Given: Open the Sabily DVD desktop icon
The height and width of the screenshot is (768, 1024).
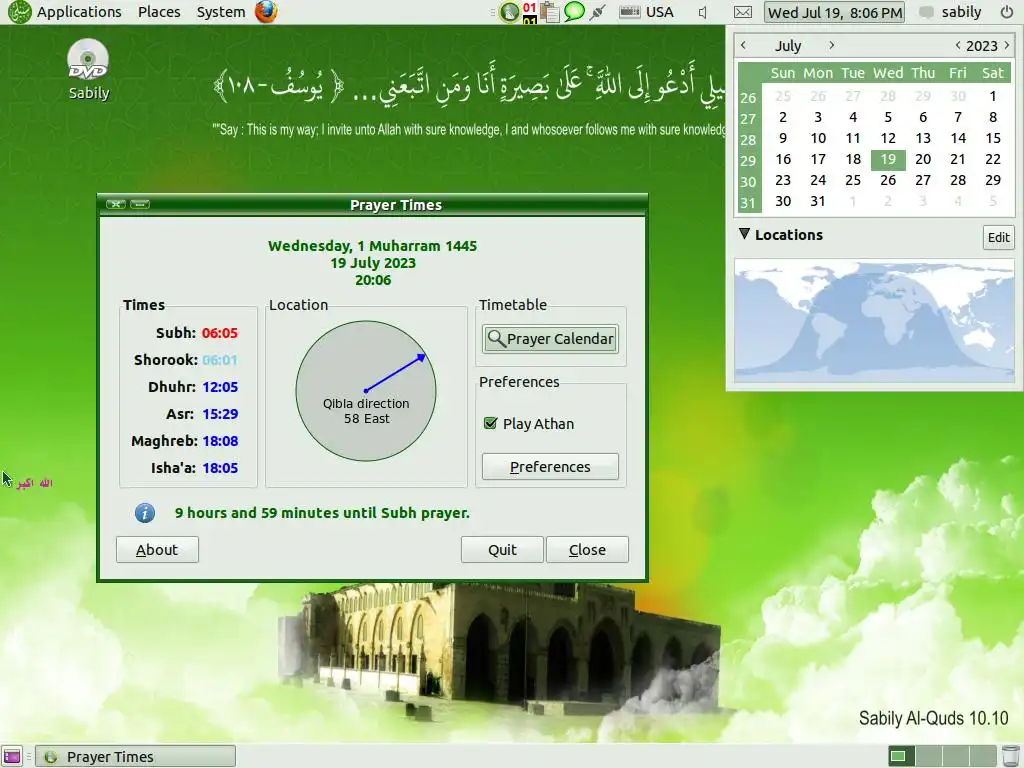Looking at the screenshot, I should [x=88, y=70].
